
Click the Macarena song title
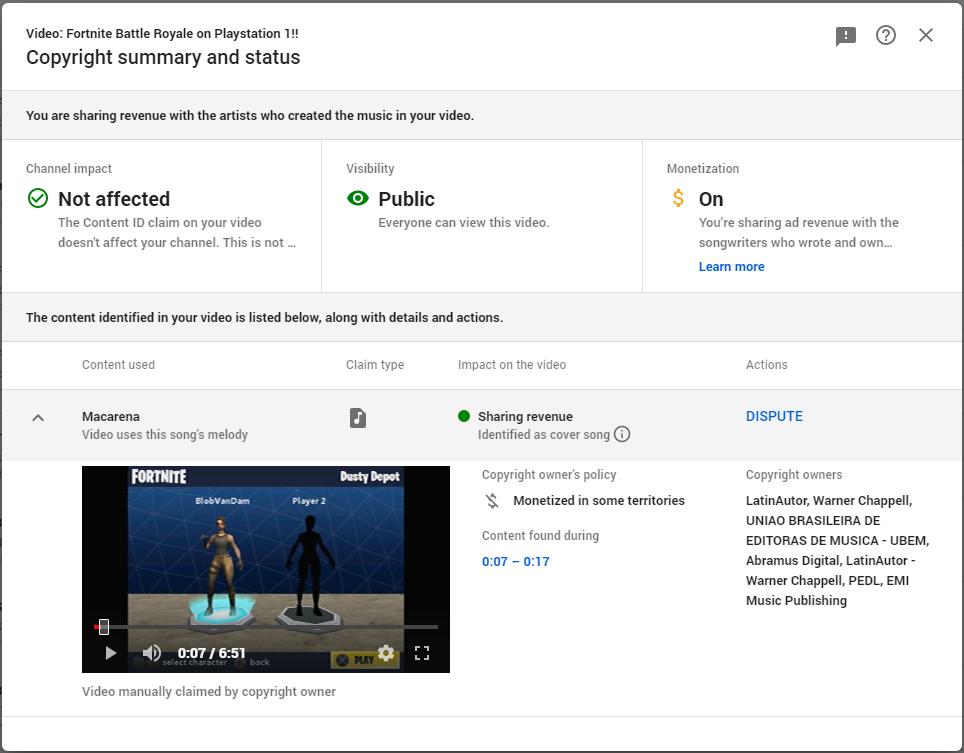point(111,416)
